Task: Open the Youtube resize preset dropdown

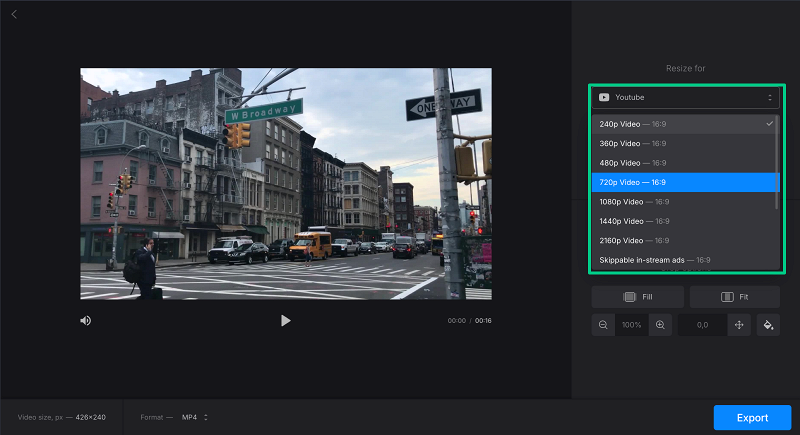Action: (686, 97)
